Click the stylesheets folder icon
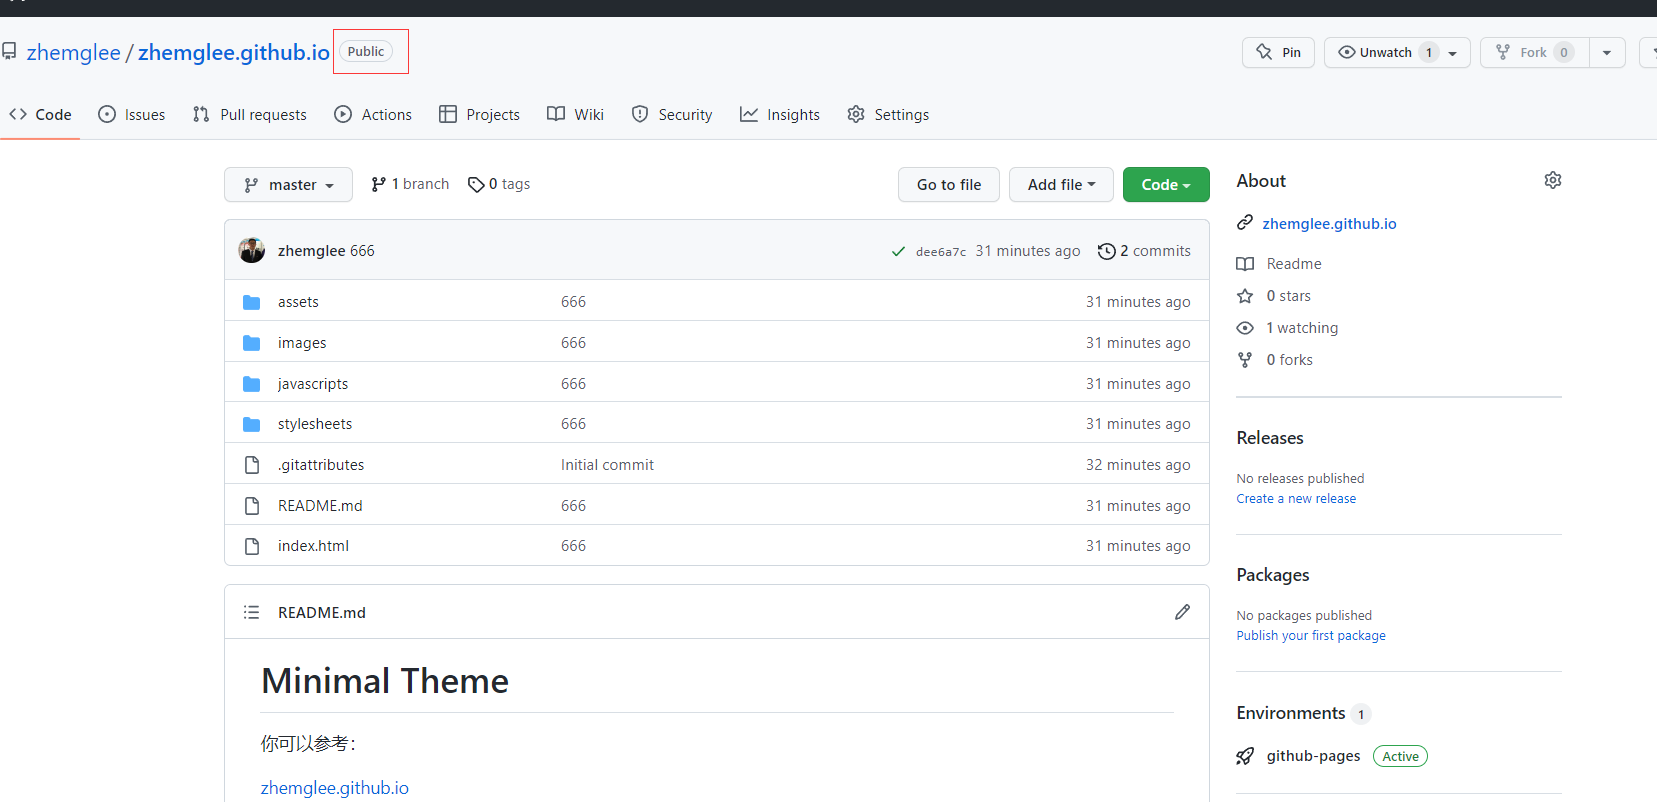 click(x=252, y=424)
